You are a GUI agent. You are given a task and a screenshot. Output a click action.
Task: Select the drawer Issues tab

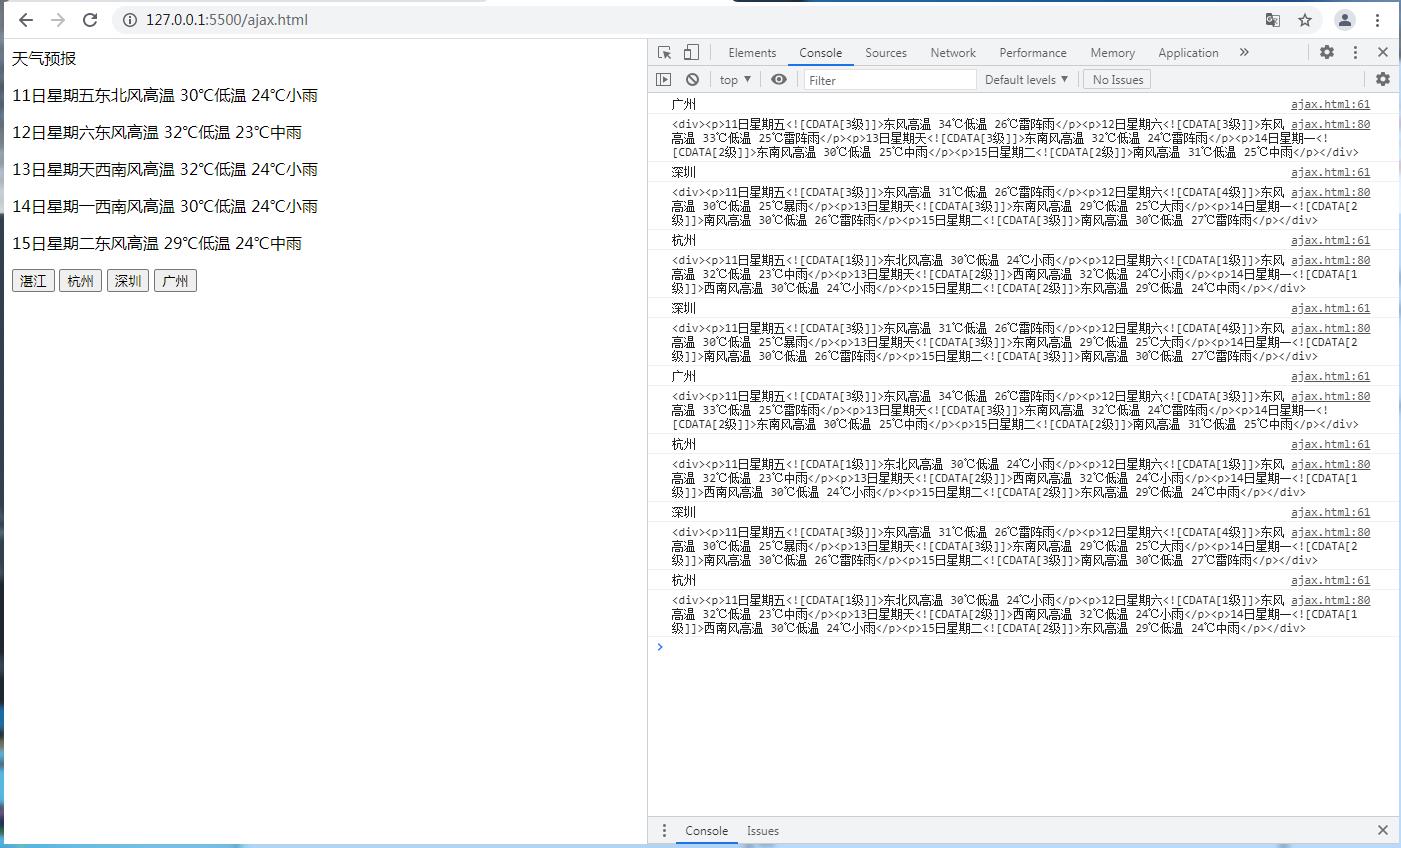point(763,831)
